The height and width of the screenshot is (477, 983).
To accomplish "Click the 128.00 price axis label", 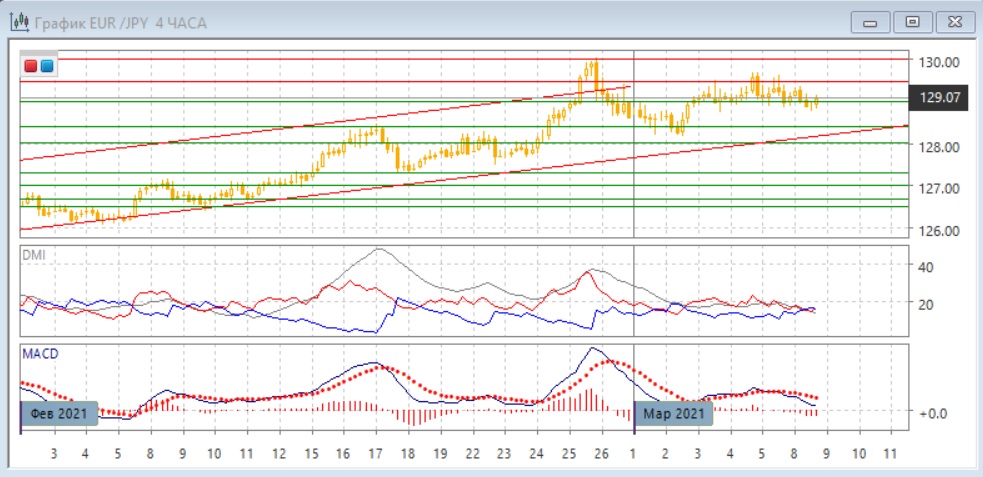I will point(938,148).
